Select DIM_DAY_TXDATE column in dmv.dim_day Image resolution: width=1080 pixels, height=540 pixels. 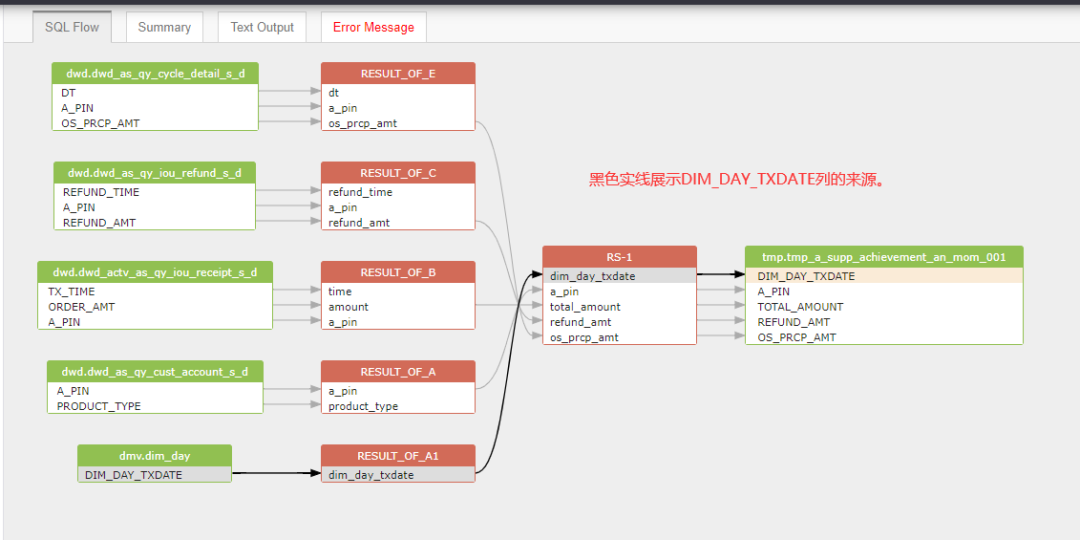click(x=154, y=474)
